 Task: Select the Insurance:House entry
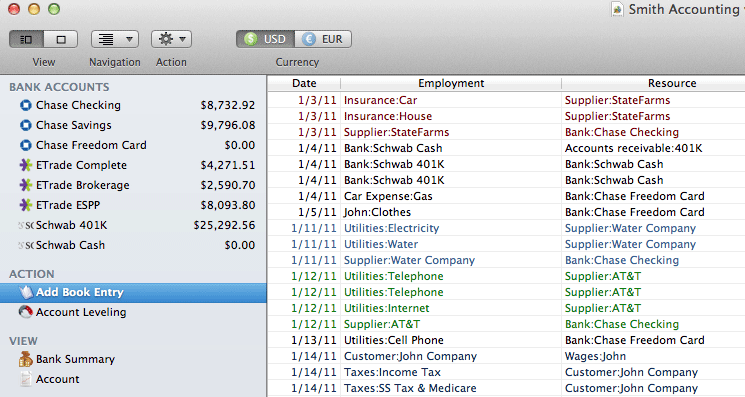point(388,116)
